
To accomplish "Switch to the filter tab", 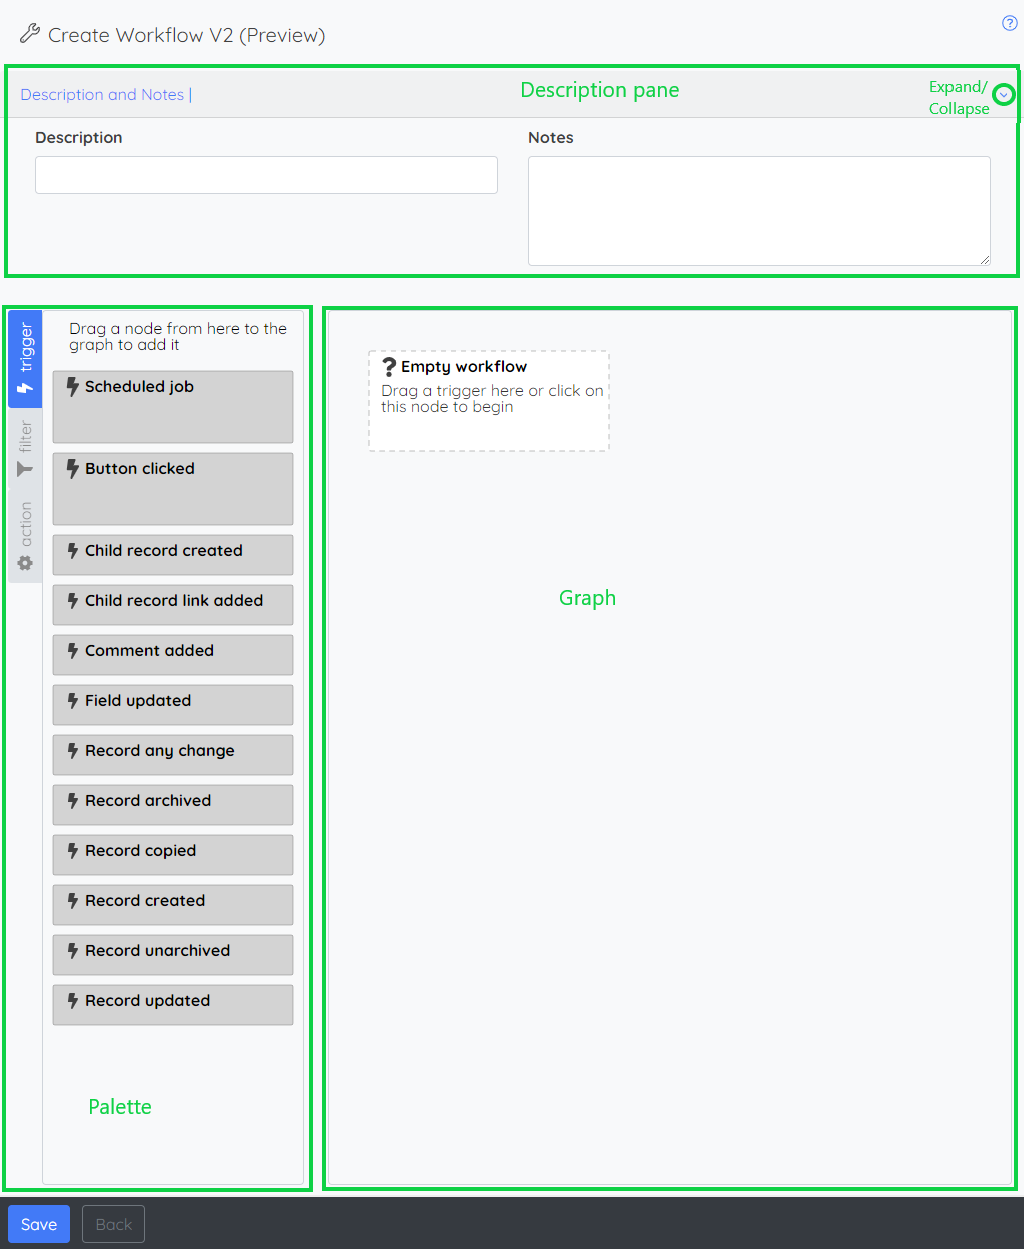I will [x=25, y=440].
